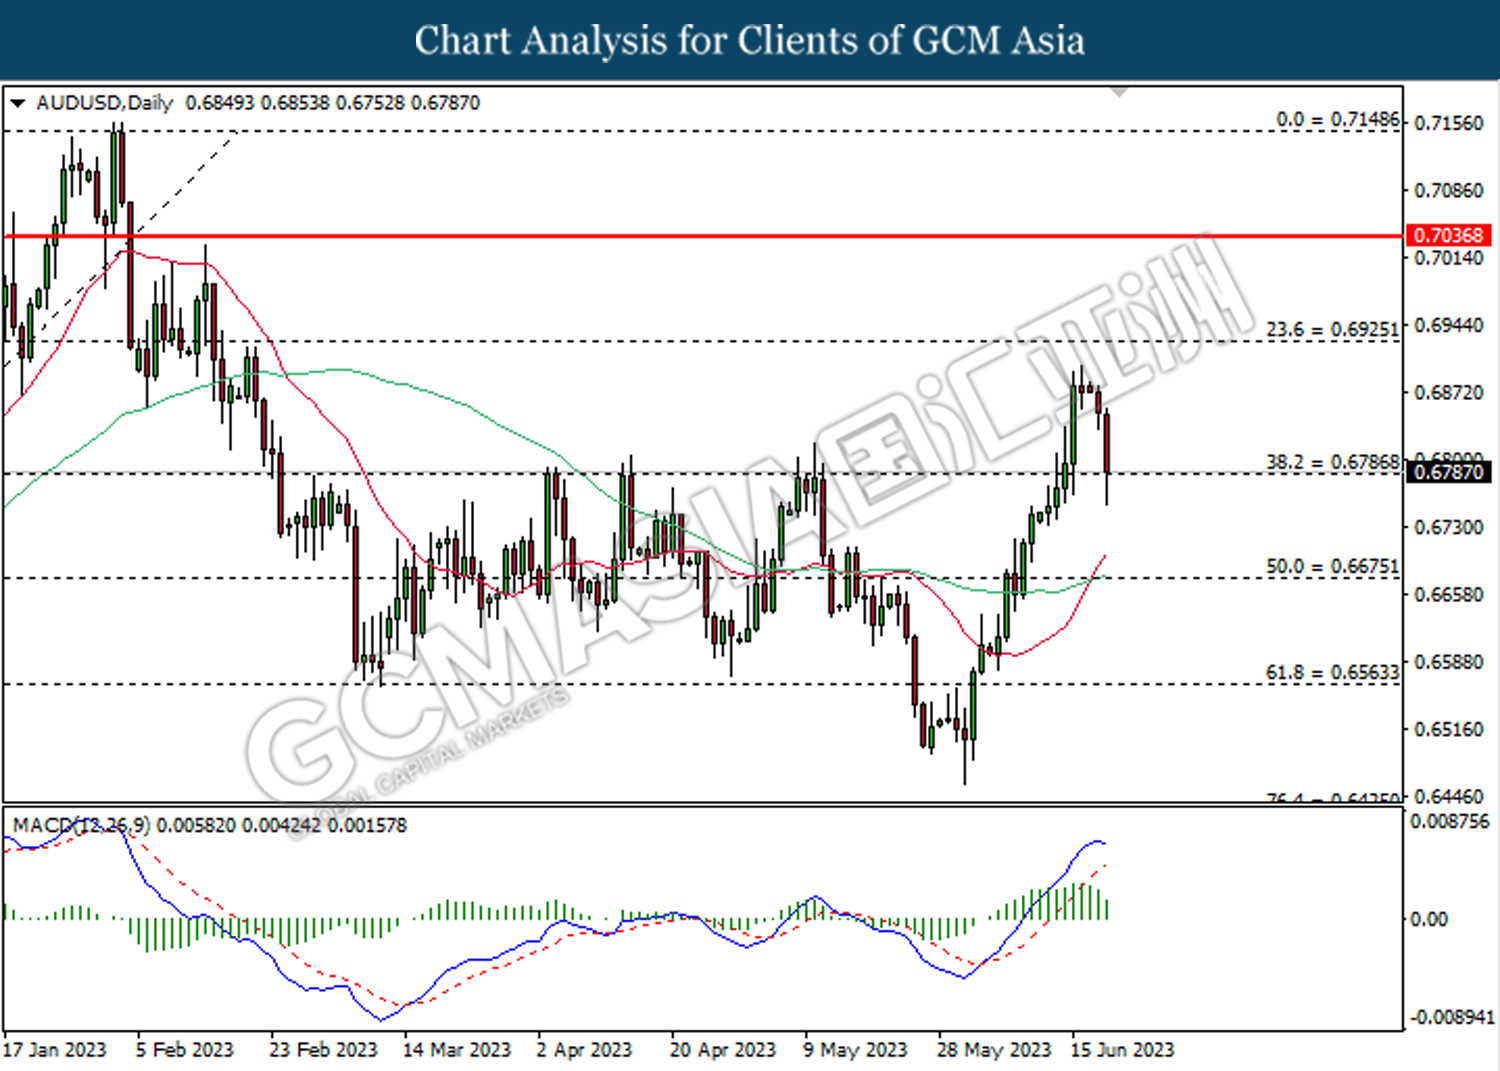This screenshot has width=1500, height=1071.
Task: Click the MACD(12,26,9) indicator label
Action: (x=81, y=825)
